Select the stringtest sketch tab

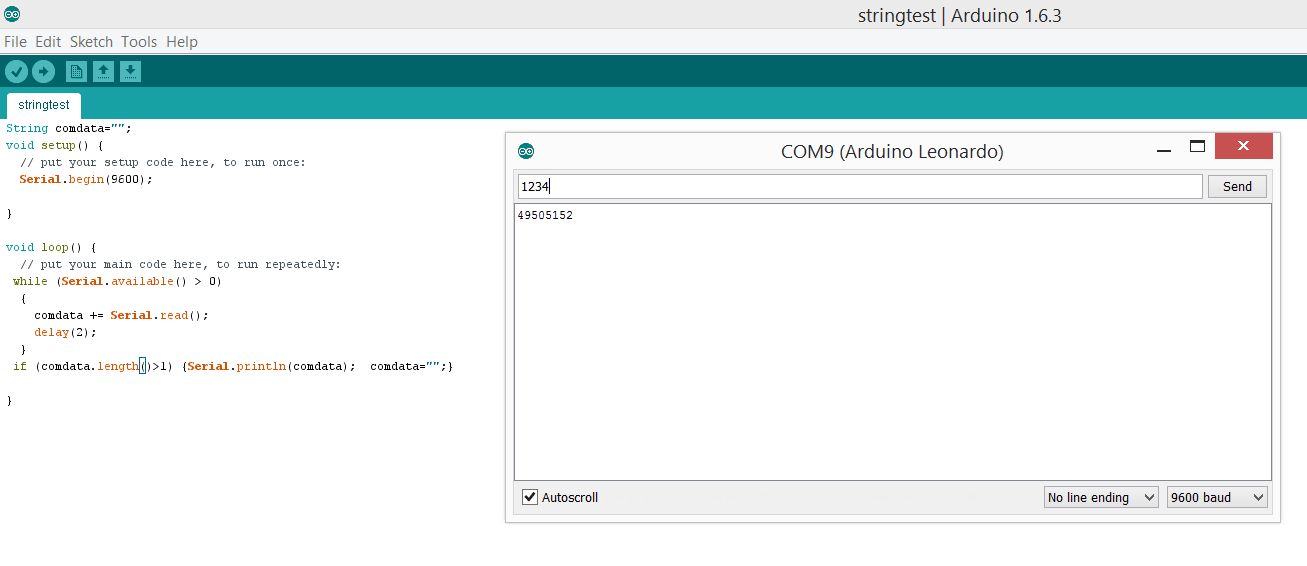[x=44, y=105]
